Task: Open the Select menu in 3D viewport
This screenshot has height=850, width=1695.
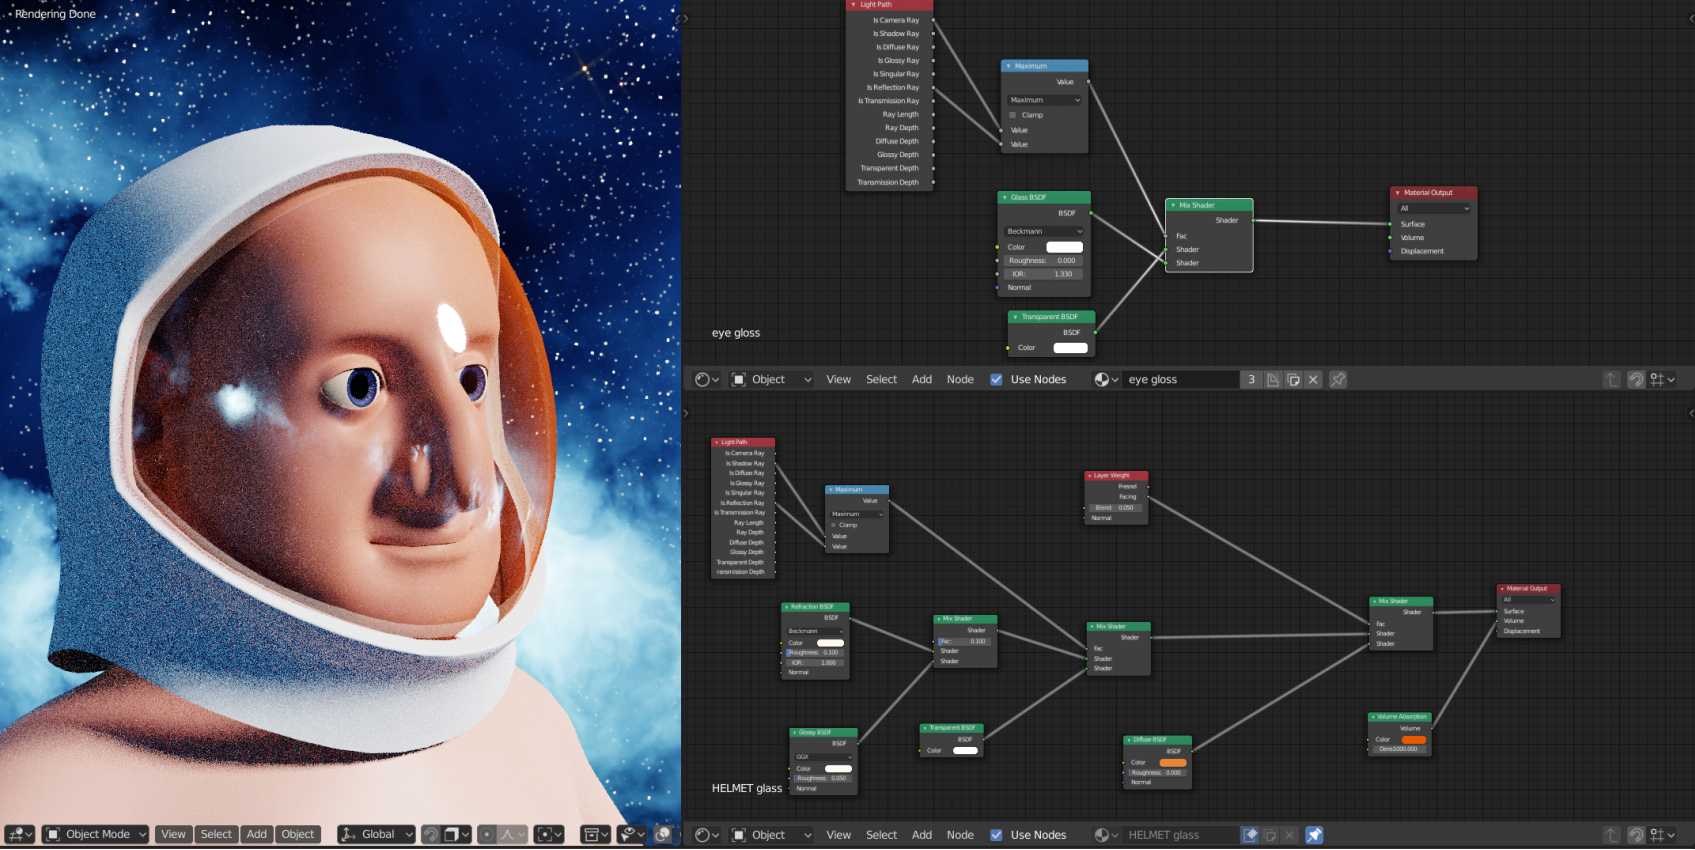Action: point(216,834)
